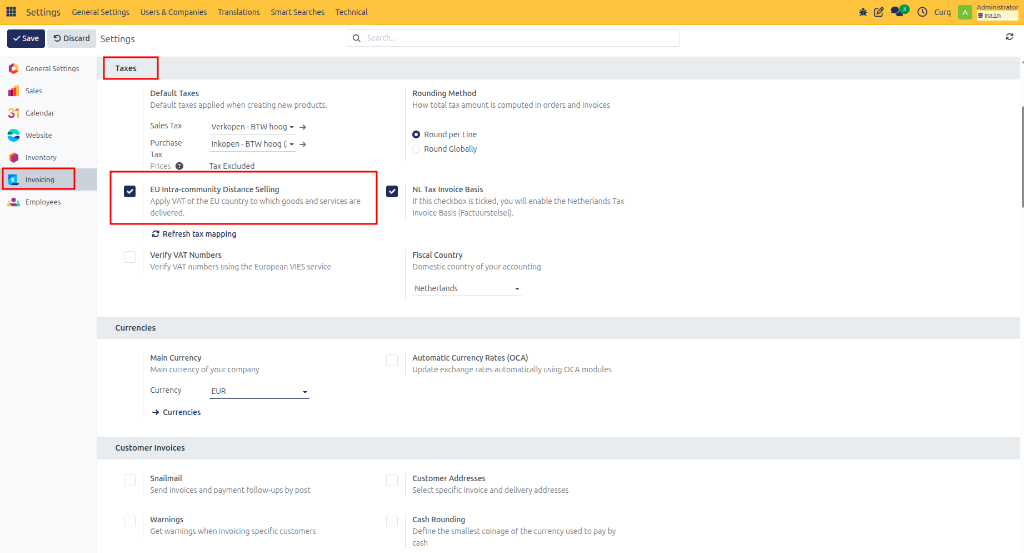
Task: Enable Automatic Currency Rates (OCA) checkbox
Action: pos(392,360)
